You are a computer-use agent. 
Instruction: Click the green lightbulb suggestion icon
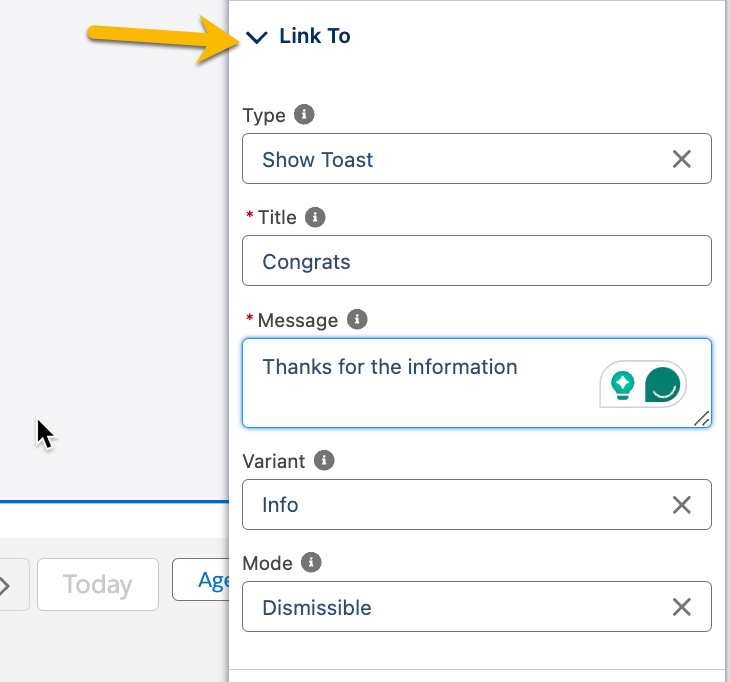(623, 384)
